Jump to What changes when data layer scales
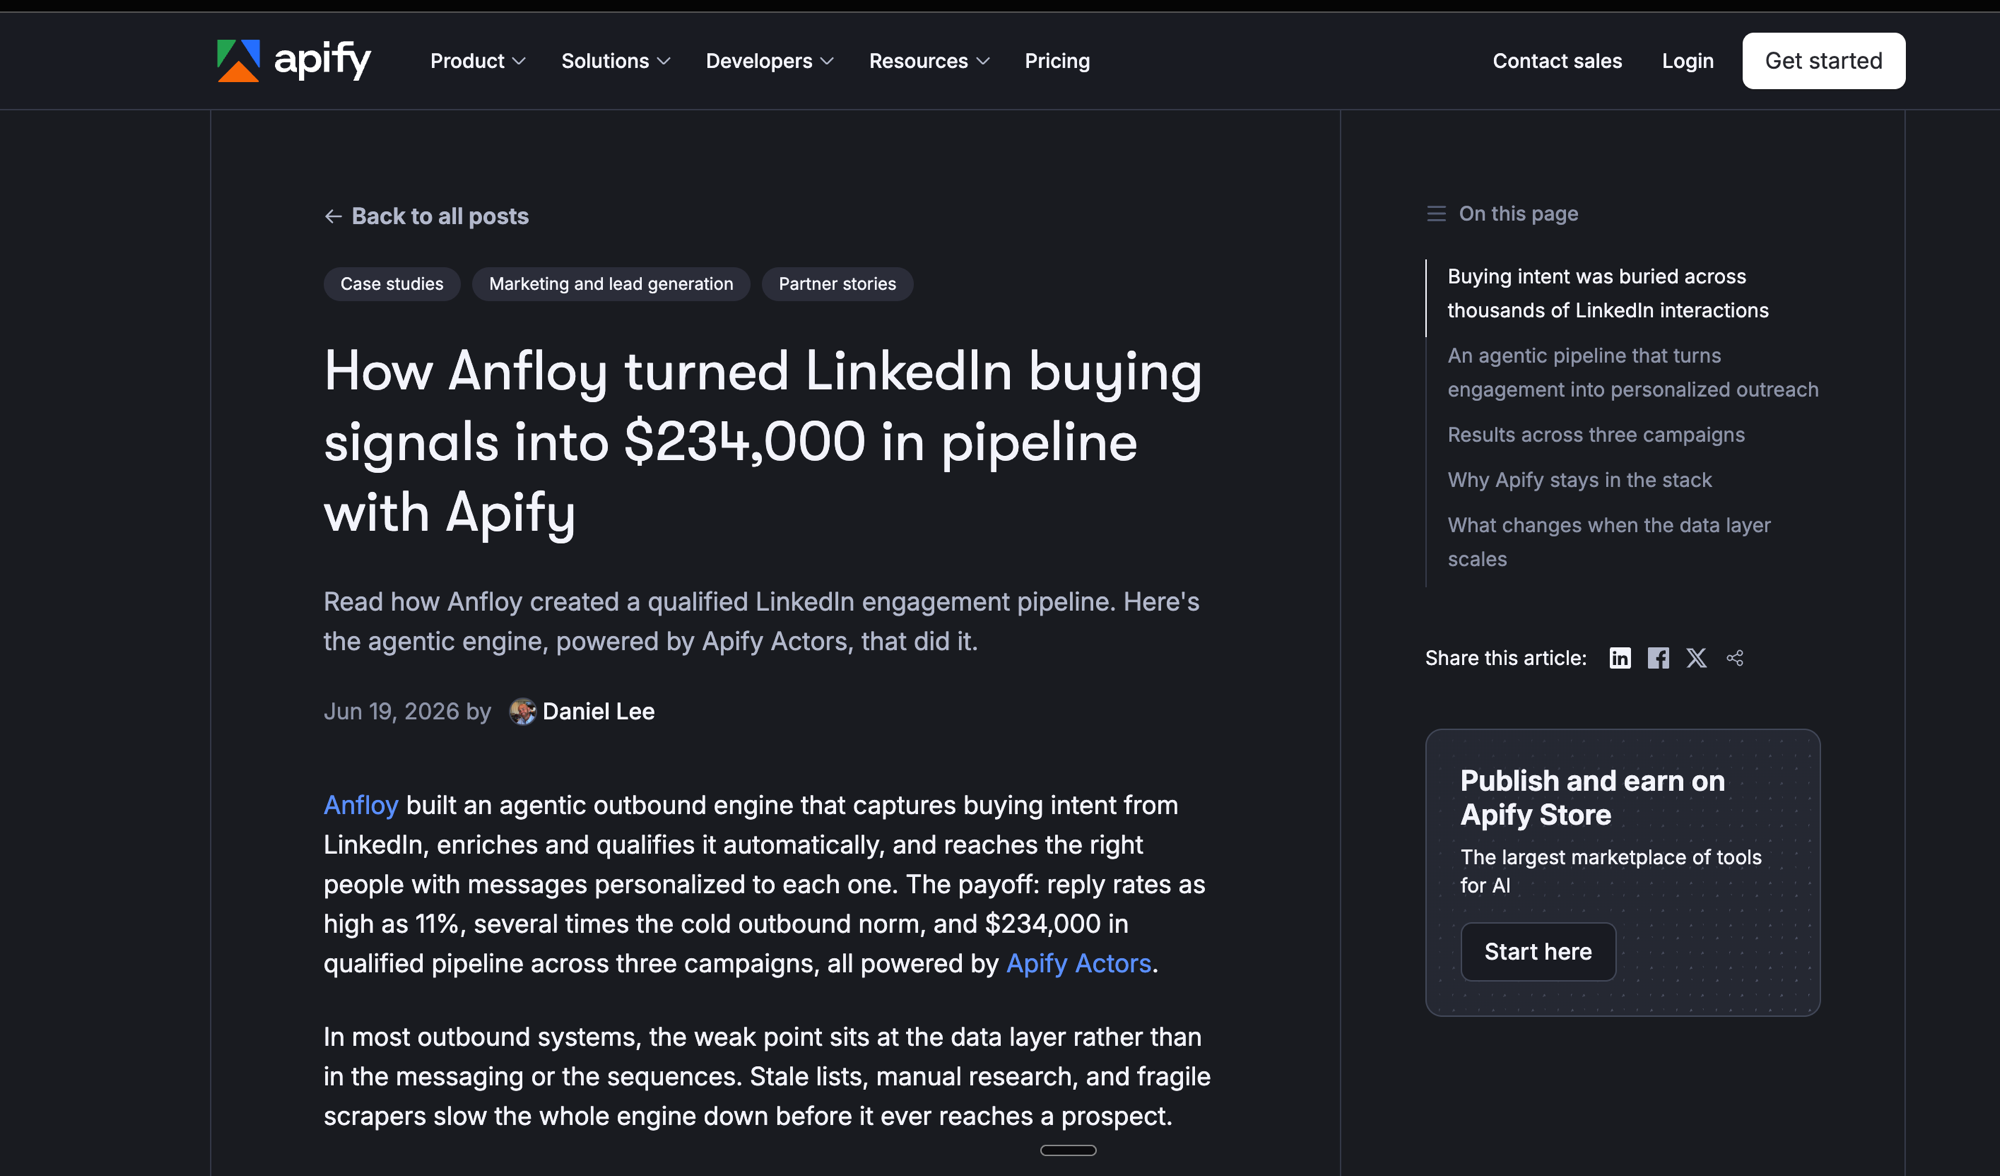The image size is (2000, 1176). tap(1608, 542)
